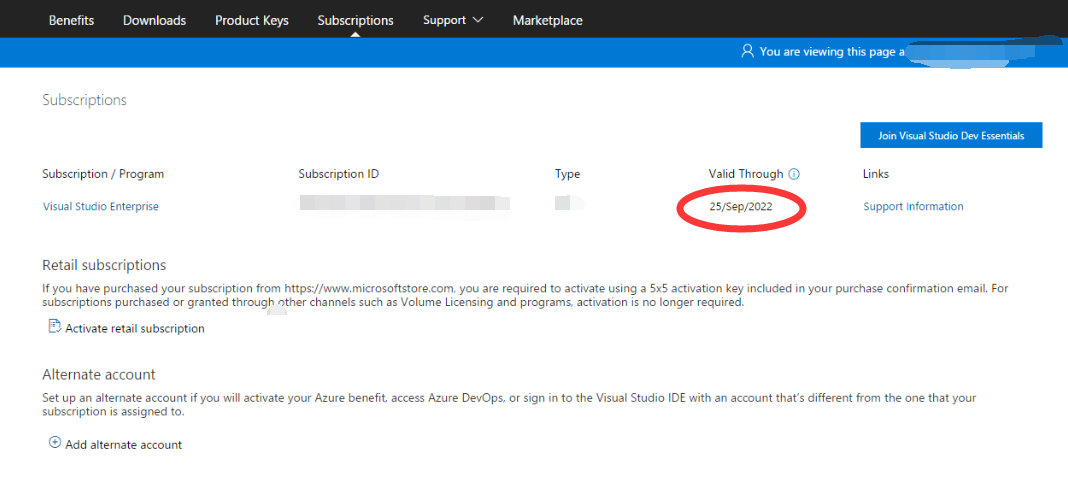Switch to the Product Keys tab
The image size is (1068, 481).
click(x=252, y=20)
